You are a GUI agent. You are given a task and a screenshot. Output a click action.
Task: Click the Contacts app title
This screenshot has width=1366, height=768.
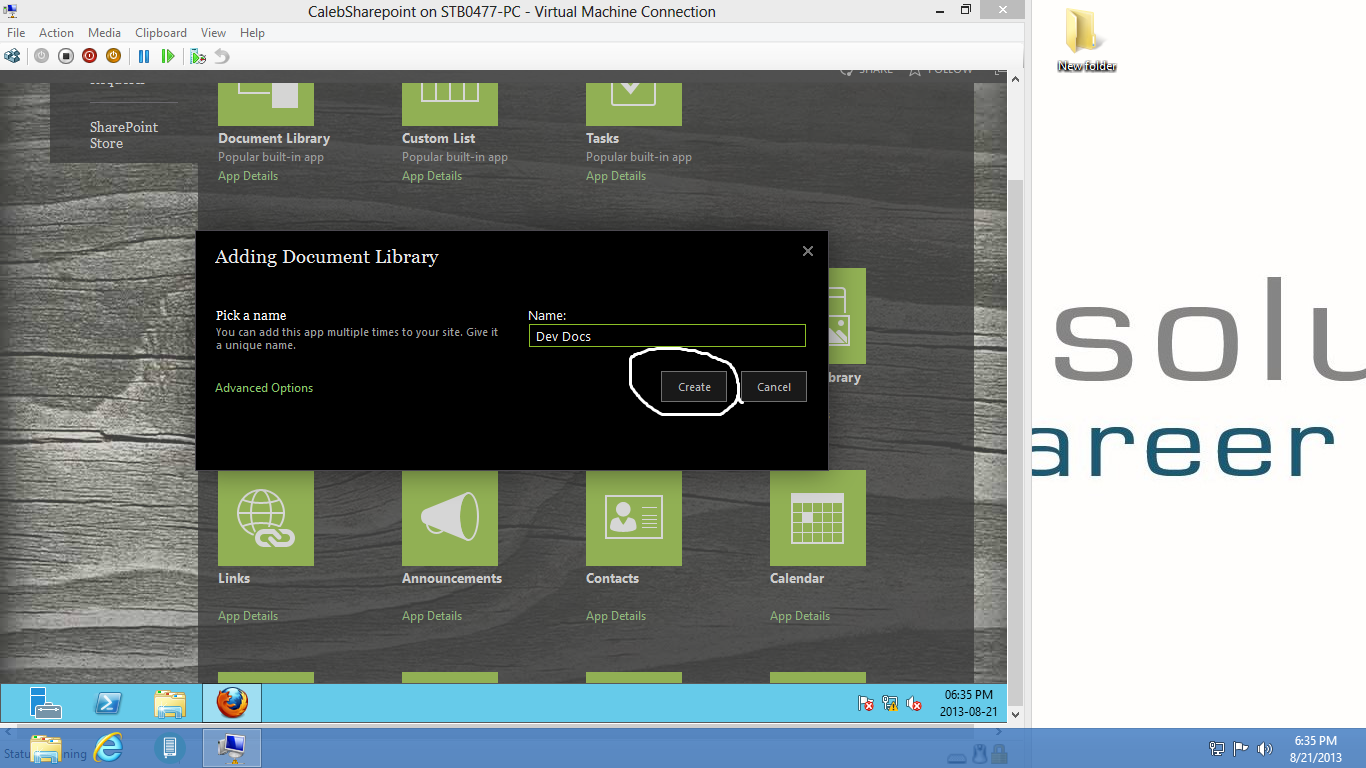[612, 579]
